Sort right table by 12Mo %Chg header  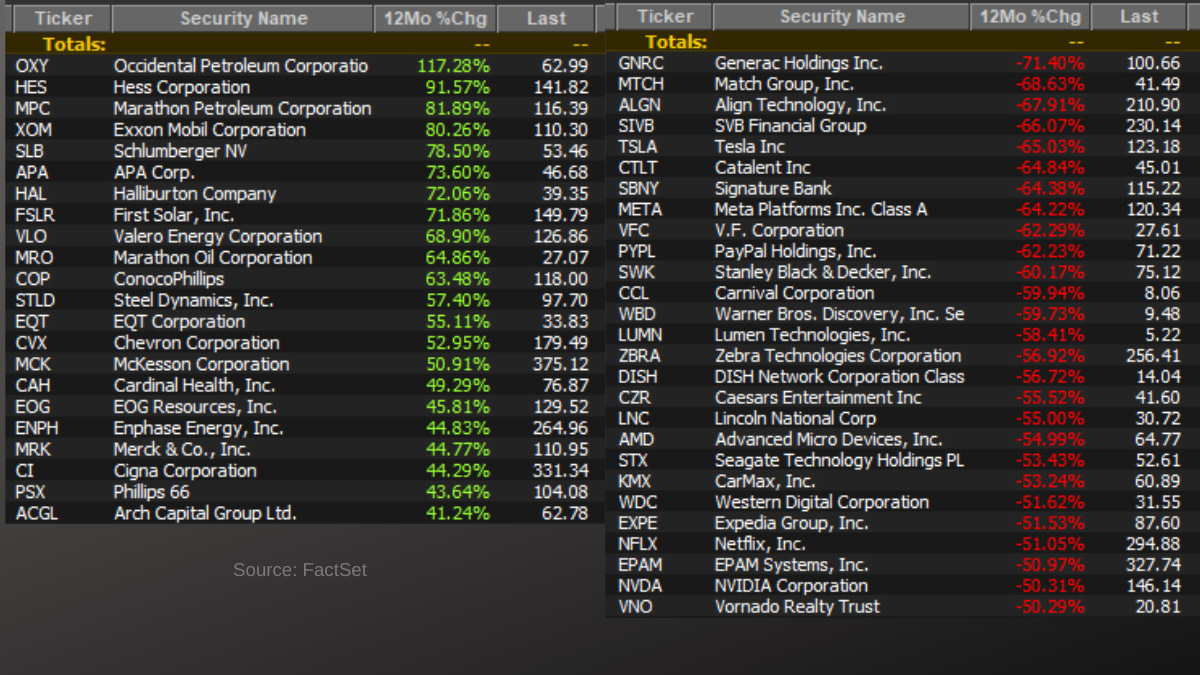[x=1030, y=17]
